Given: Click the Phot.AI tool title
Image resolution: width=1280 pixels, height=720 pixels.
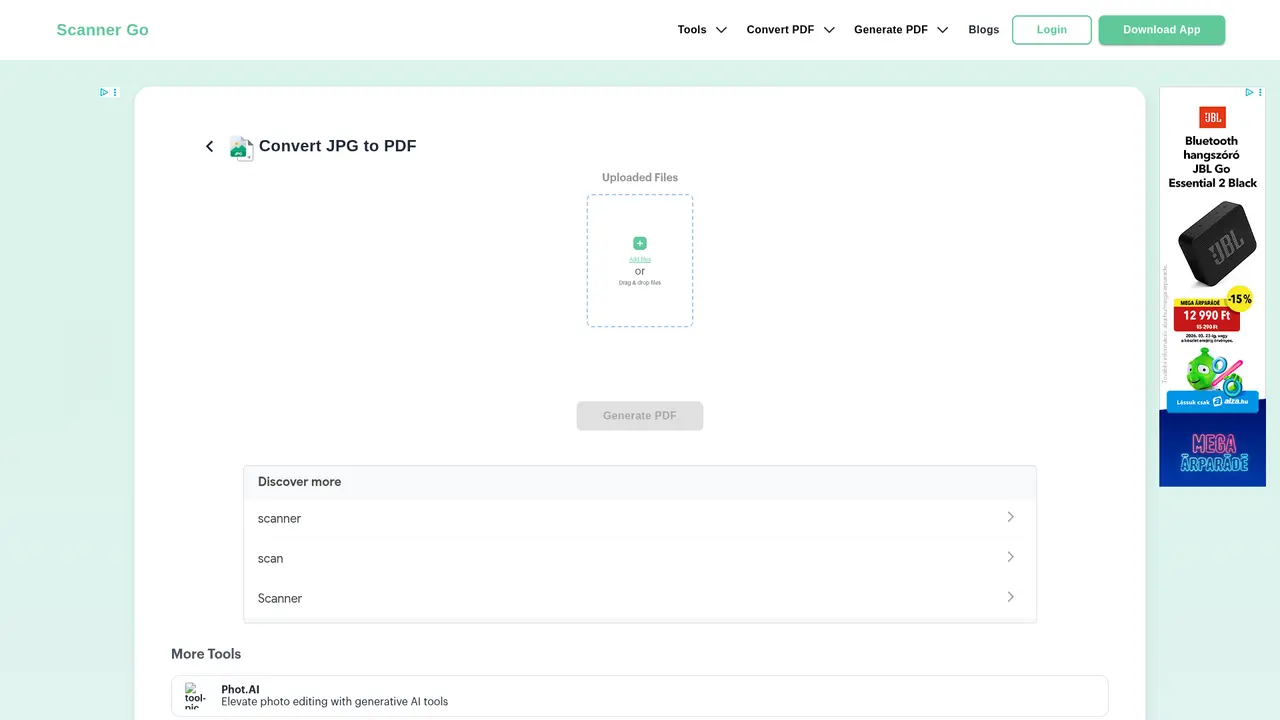Looking at the screenshot, I should click(240, 690).
